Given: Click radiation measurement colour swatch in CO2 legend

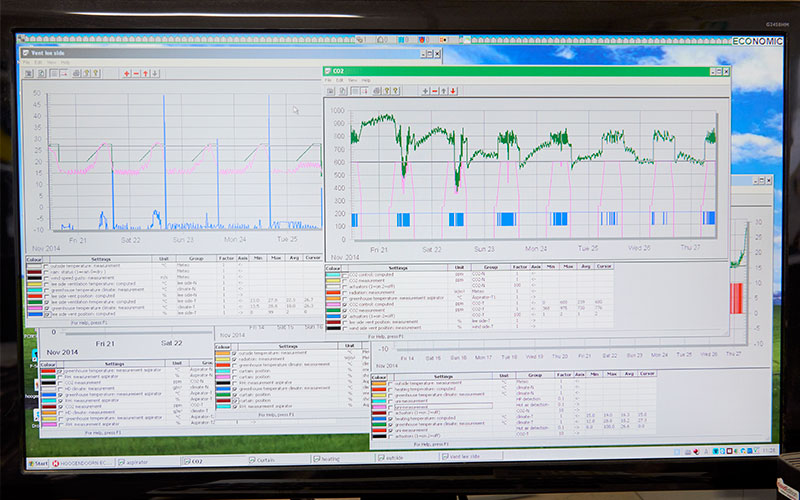Looking at the screenshot, I should (x=333, y=292).
